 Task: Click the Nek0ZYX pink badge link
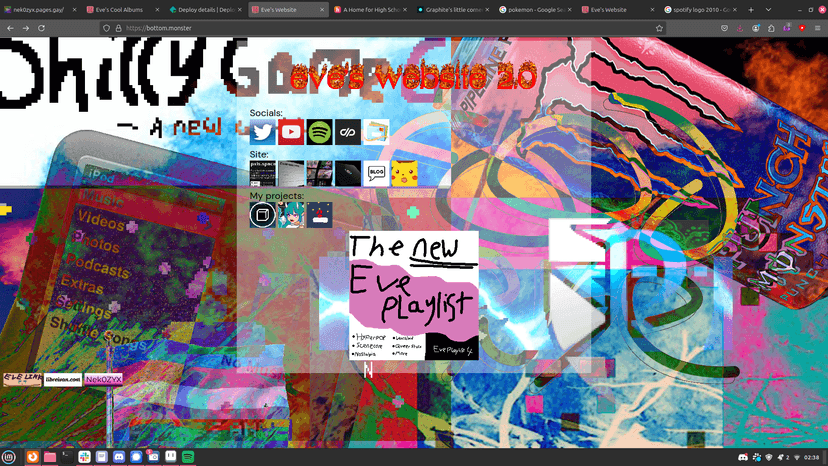104,379
